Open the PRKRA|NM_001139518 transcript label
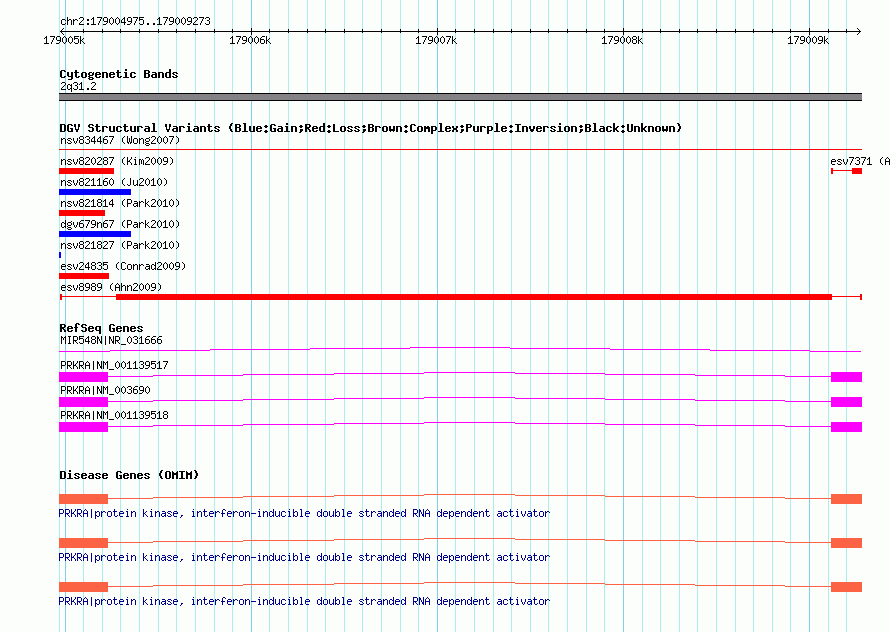Screen dimensions: 890x632 114,415
